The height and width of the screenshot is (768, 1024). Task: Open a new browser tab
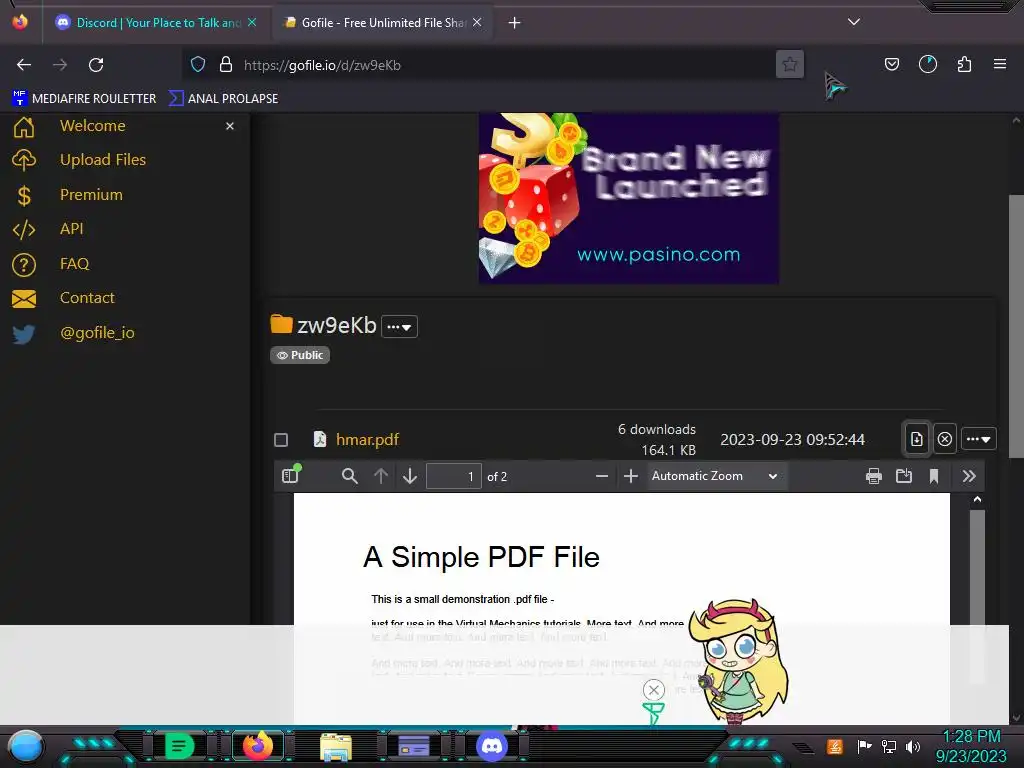515,23
